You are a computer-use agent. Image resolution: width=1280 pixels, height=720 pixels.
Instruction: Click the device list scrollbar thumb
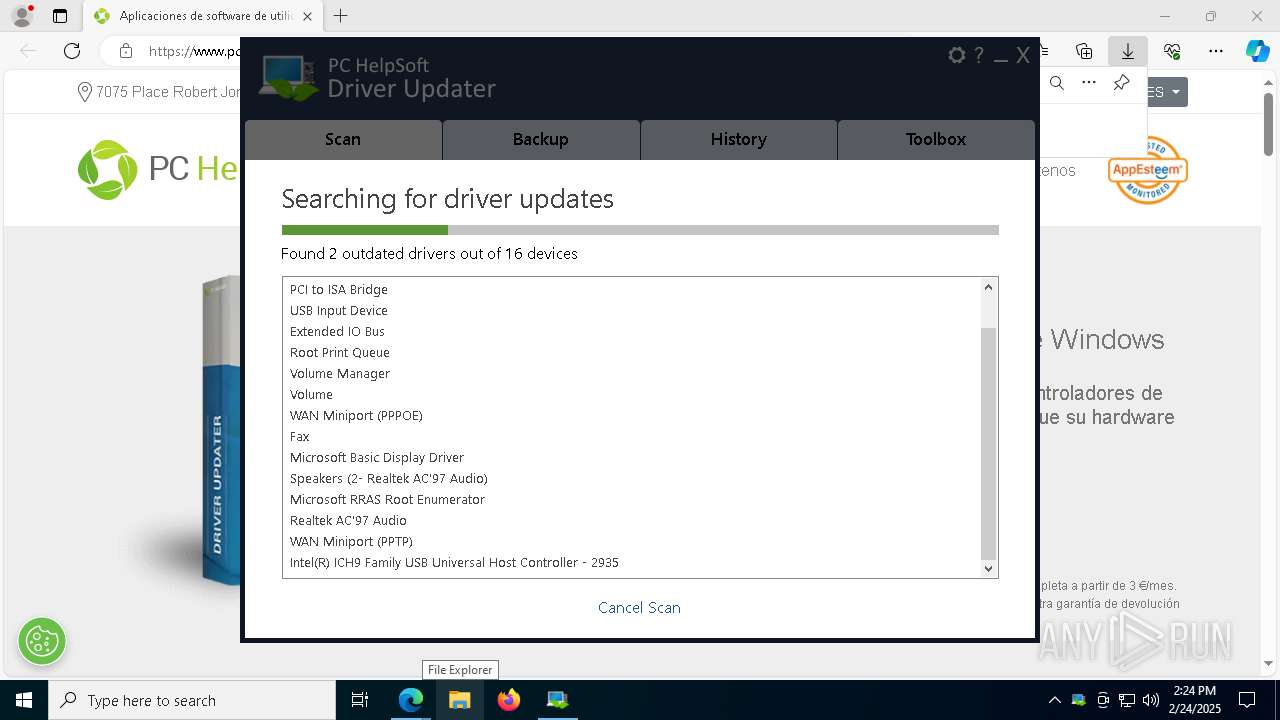tap(988, 442)
